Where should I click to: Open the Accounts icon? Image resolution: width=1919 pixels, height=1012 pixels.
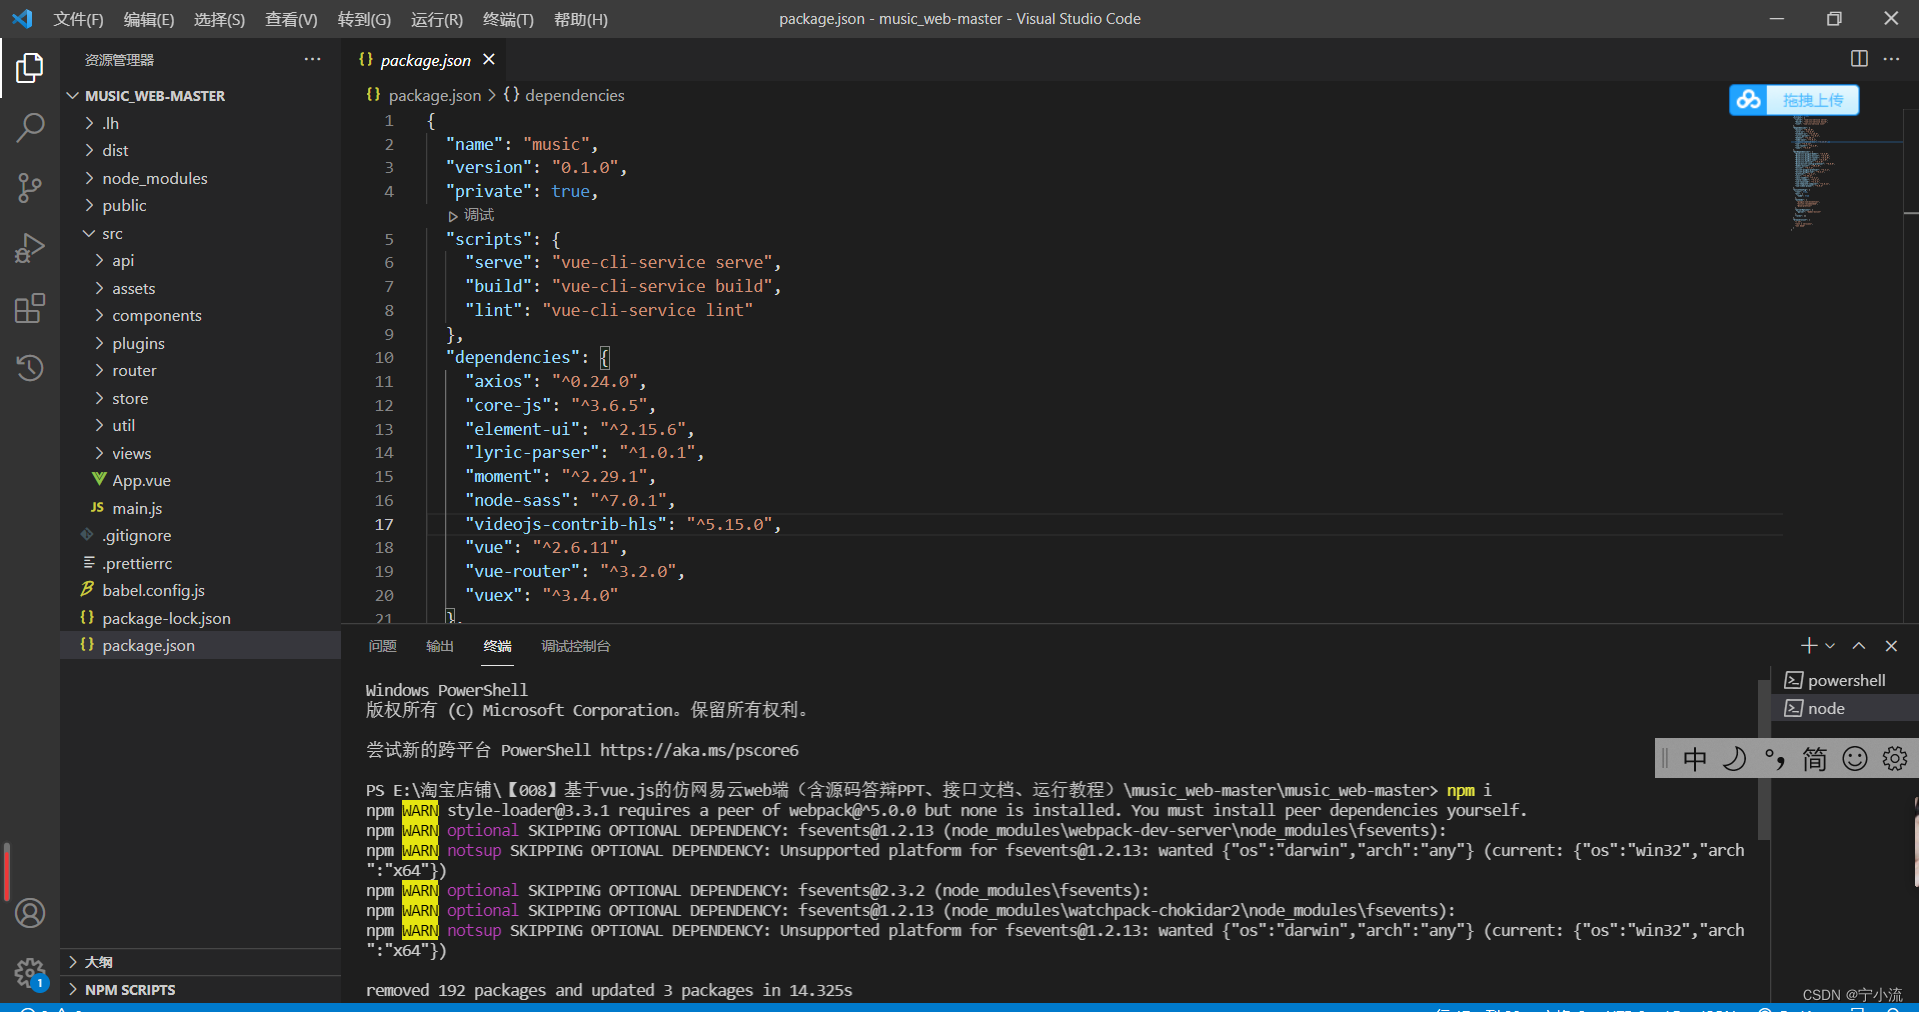(x=30, y=913)
